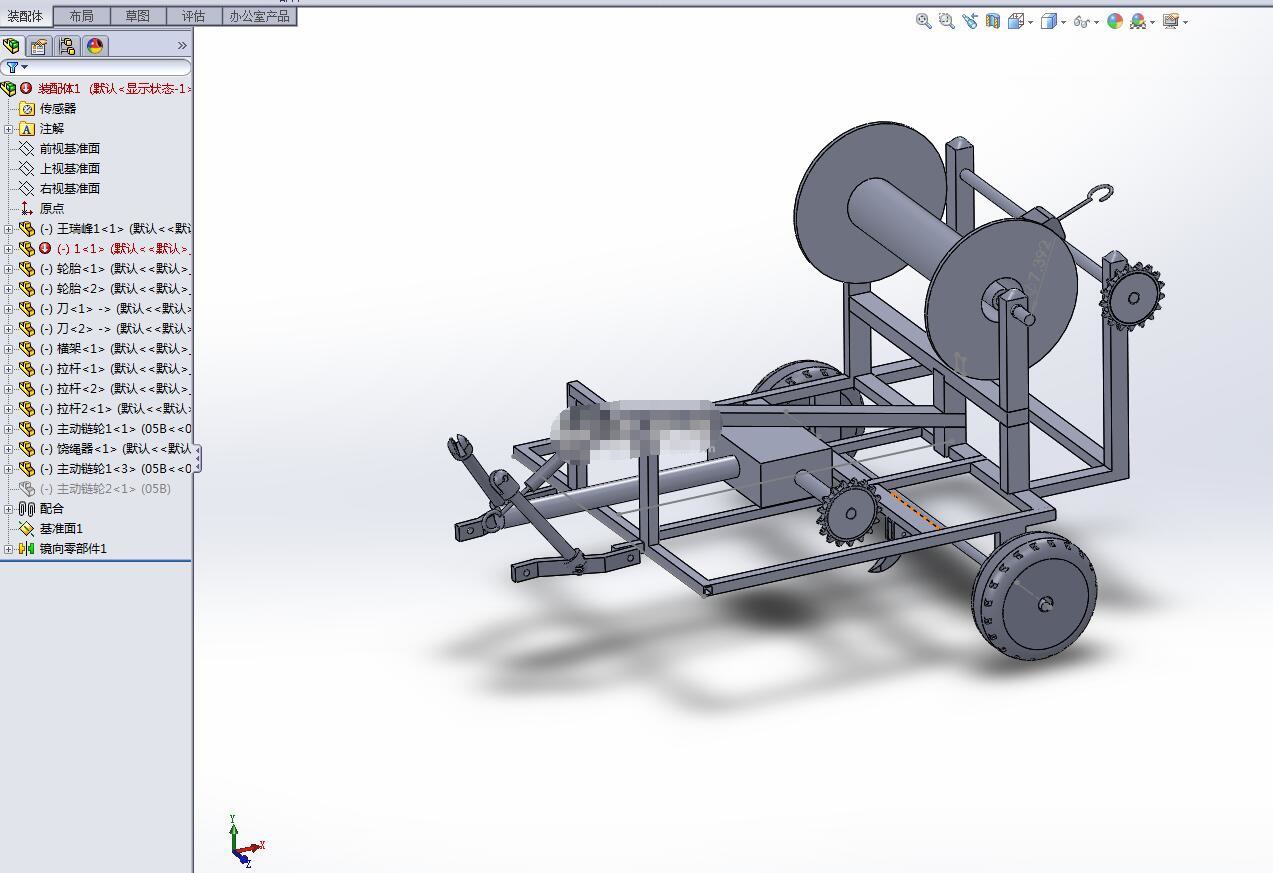This screenshot has width=1273, height=873.
Task: Expand component 轮胎<2>
Action: [x=8, y=288]
